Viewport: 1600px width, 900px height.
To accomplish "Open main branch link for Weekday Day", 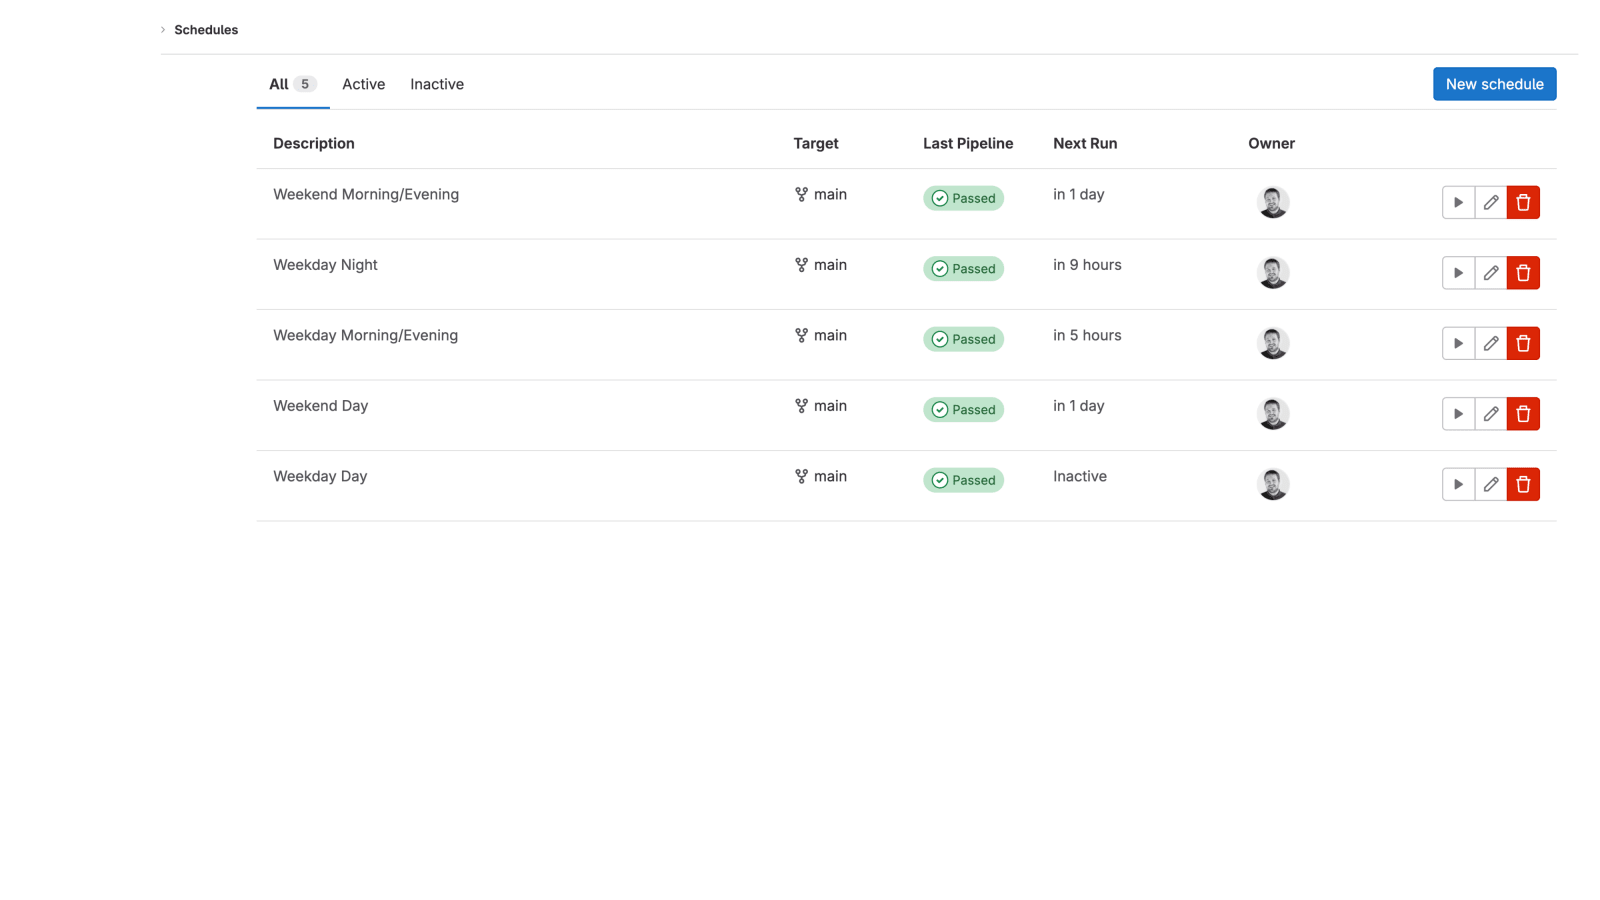I will [830, 477].
